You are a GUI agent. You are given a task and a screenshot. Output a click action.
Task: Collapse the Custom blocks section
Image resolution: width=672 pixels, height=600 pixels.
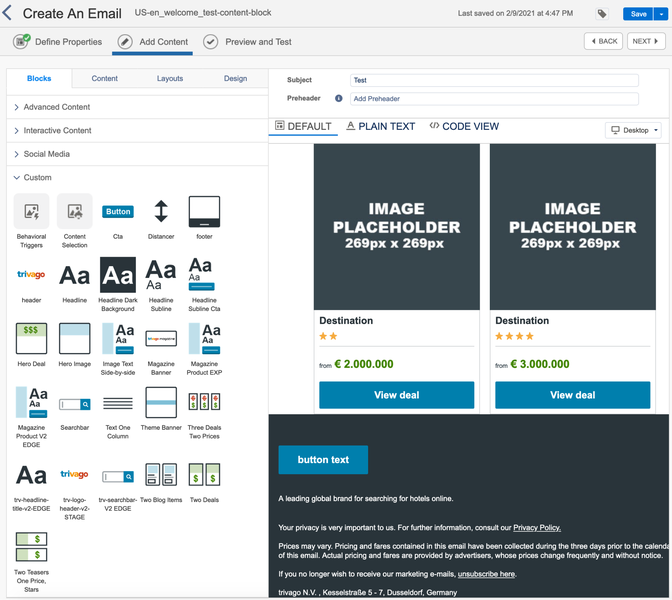pos(38,178)
